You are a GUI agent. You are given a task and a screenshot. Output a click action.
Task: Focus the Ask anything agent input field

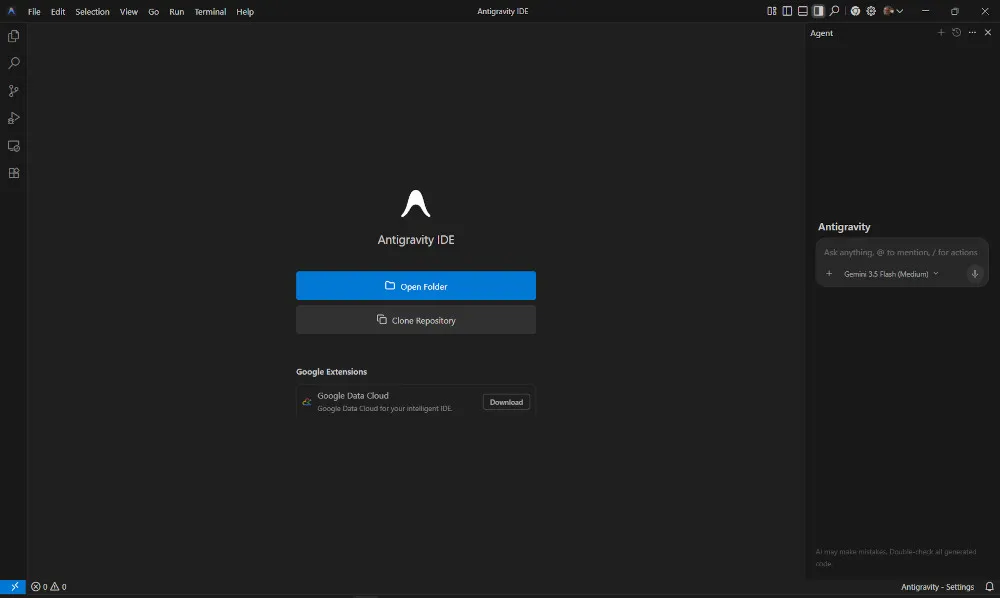pos(901,252)
